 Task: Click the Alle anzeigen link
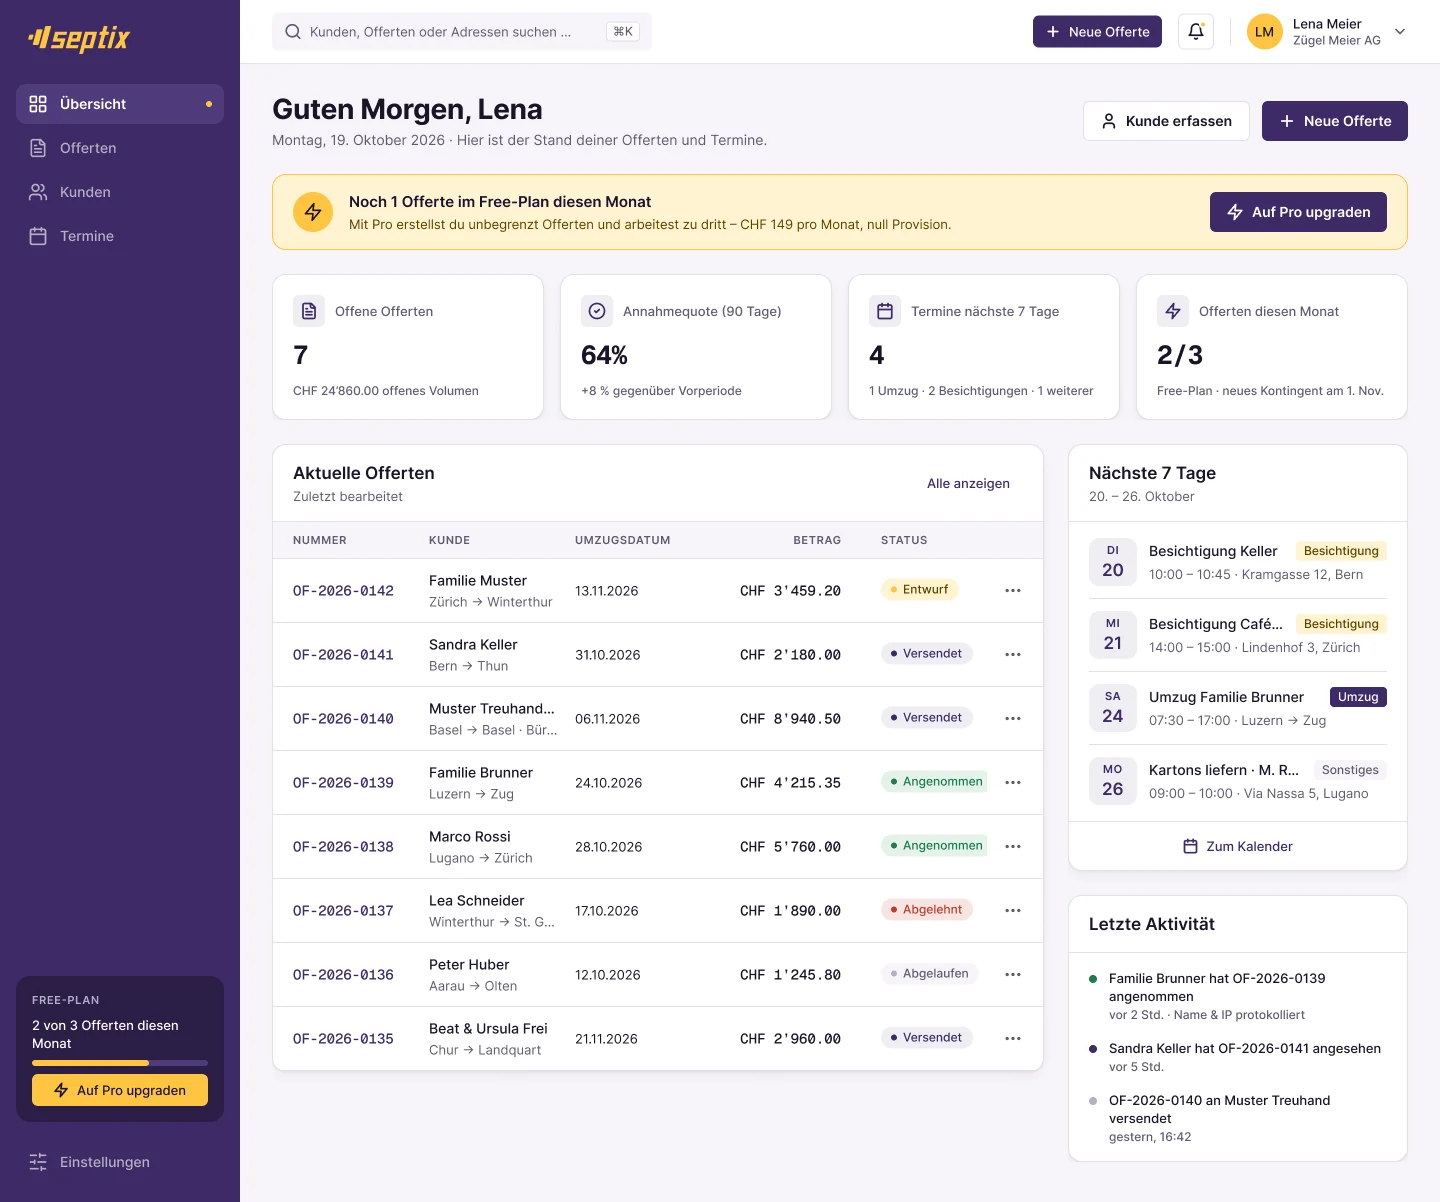coord(968,483)
